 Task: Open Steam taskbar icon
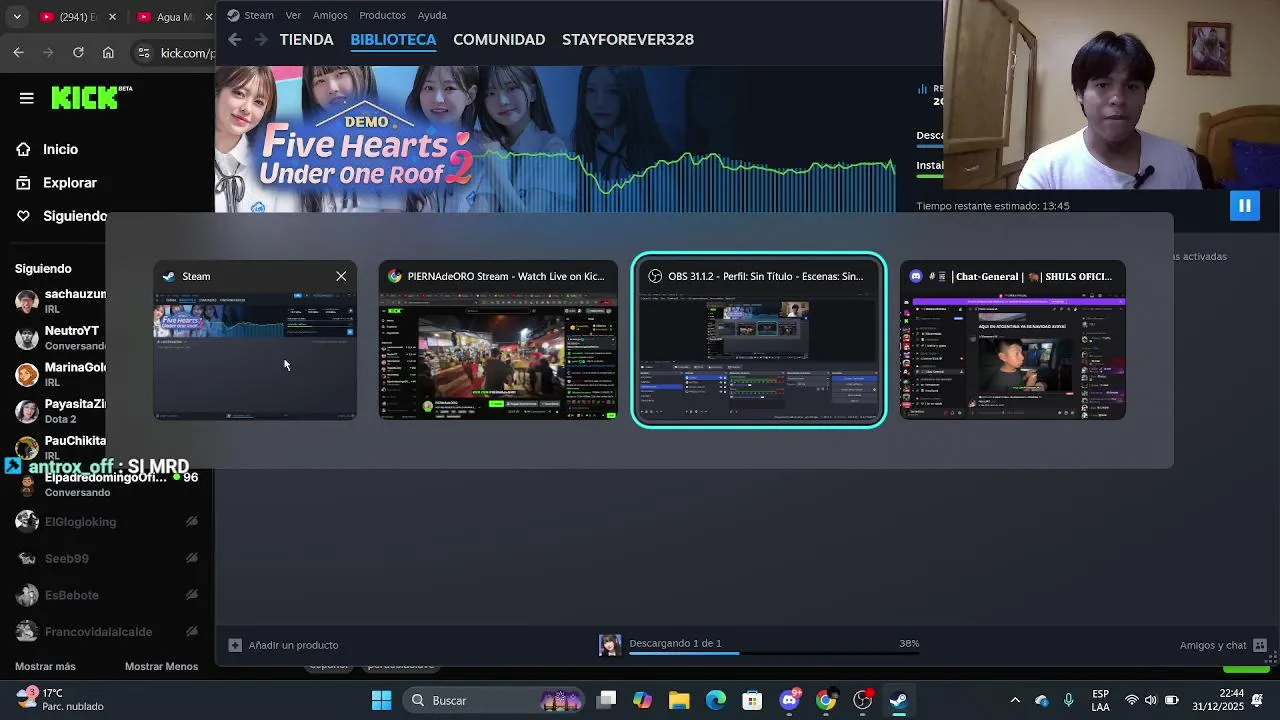click(899, 700)
